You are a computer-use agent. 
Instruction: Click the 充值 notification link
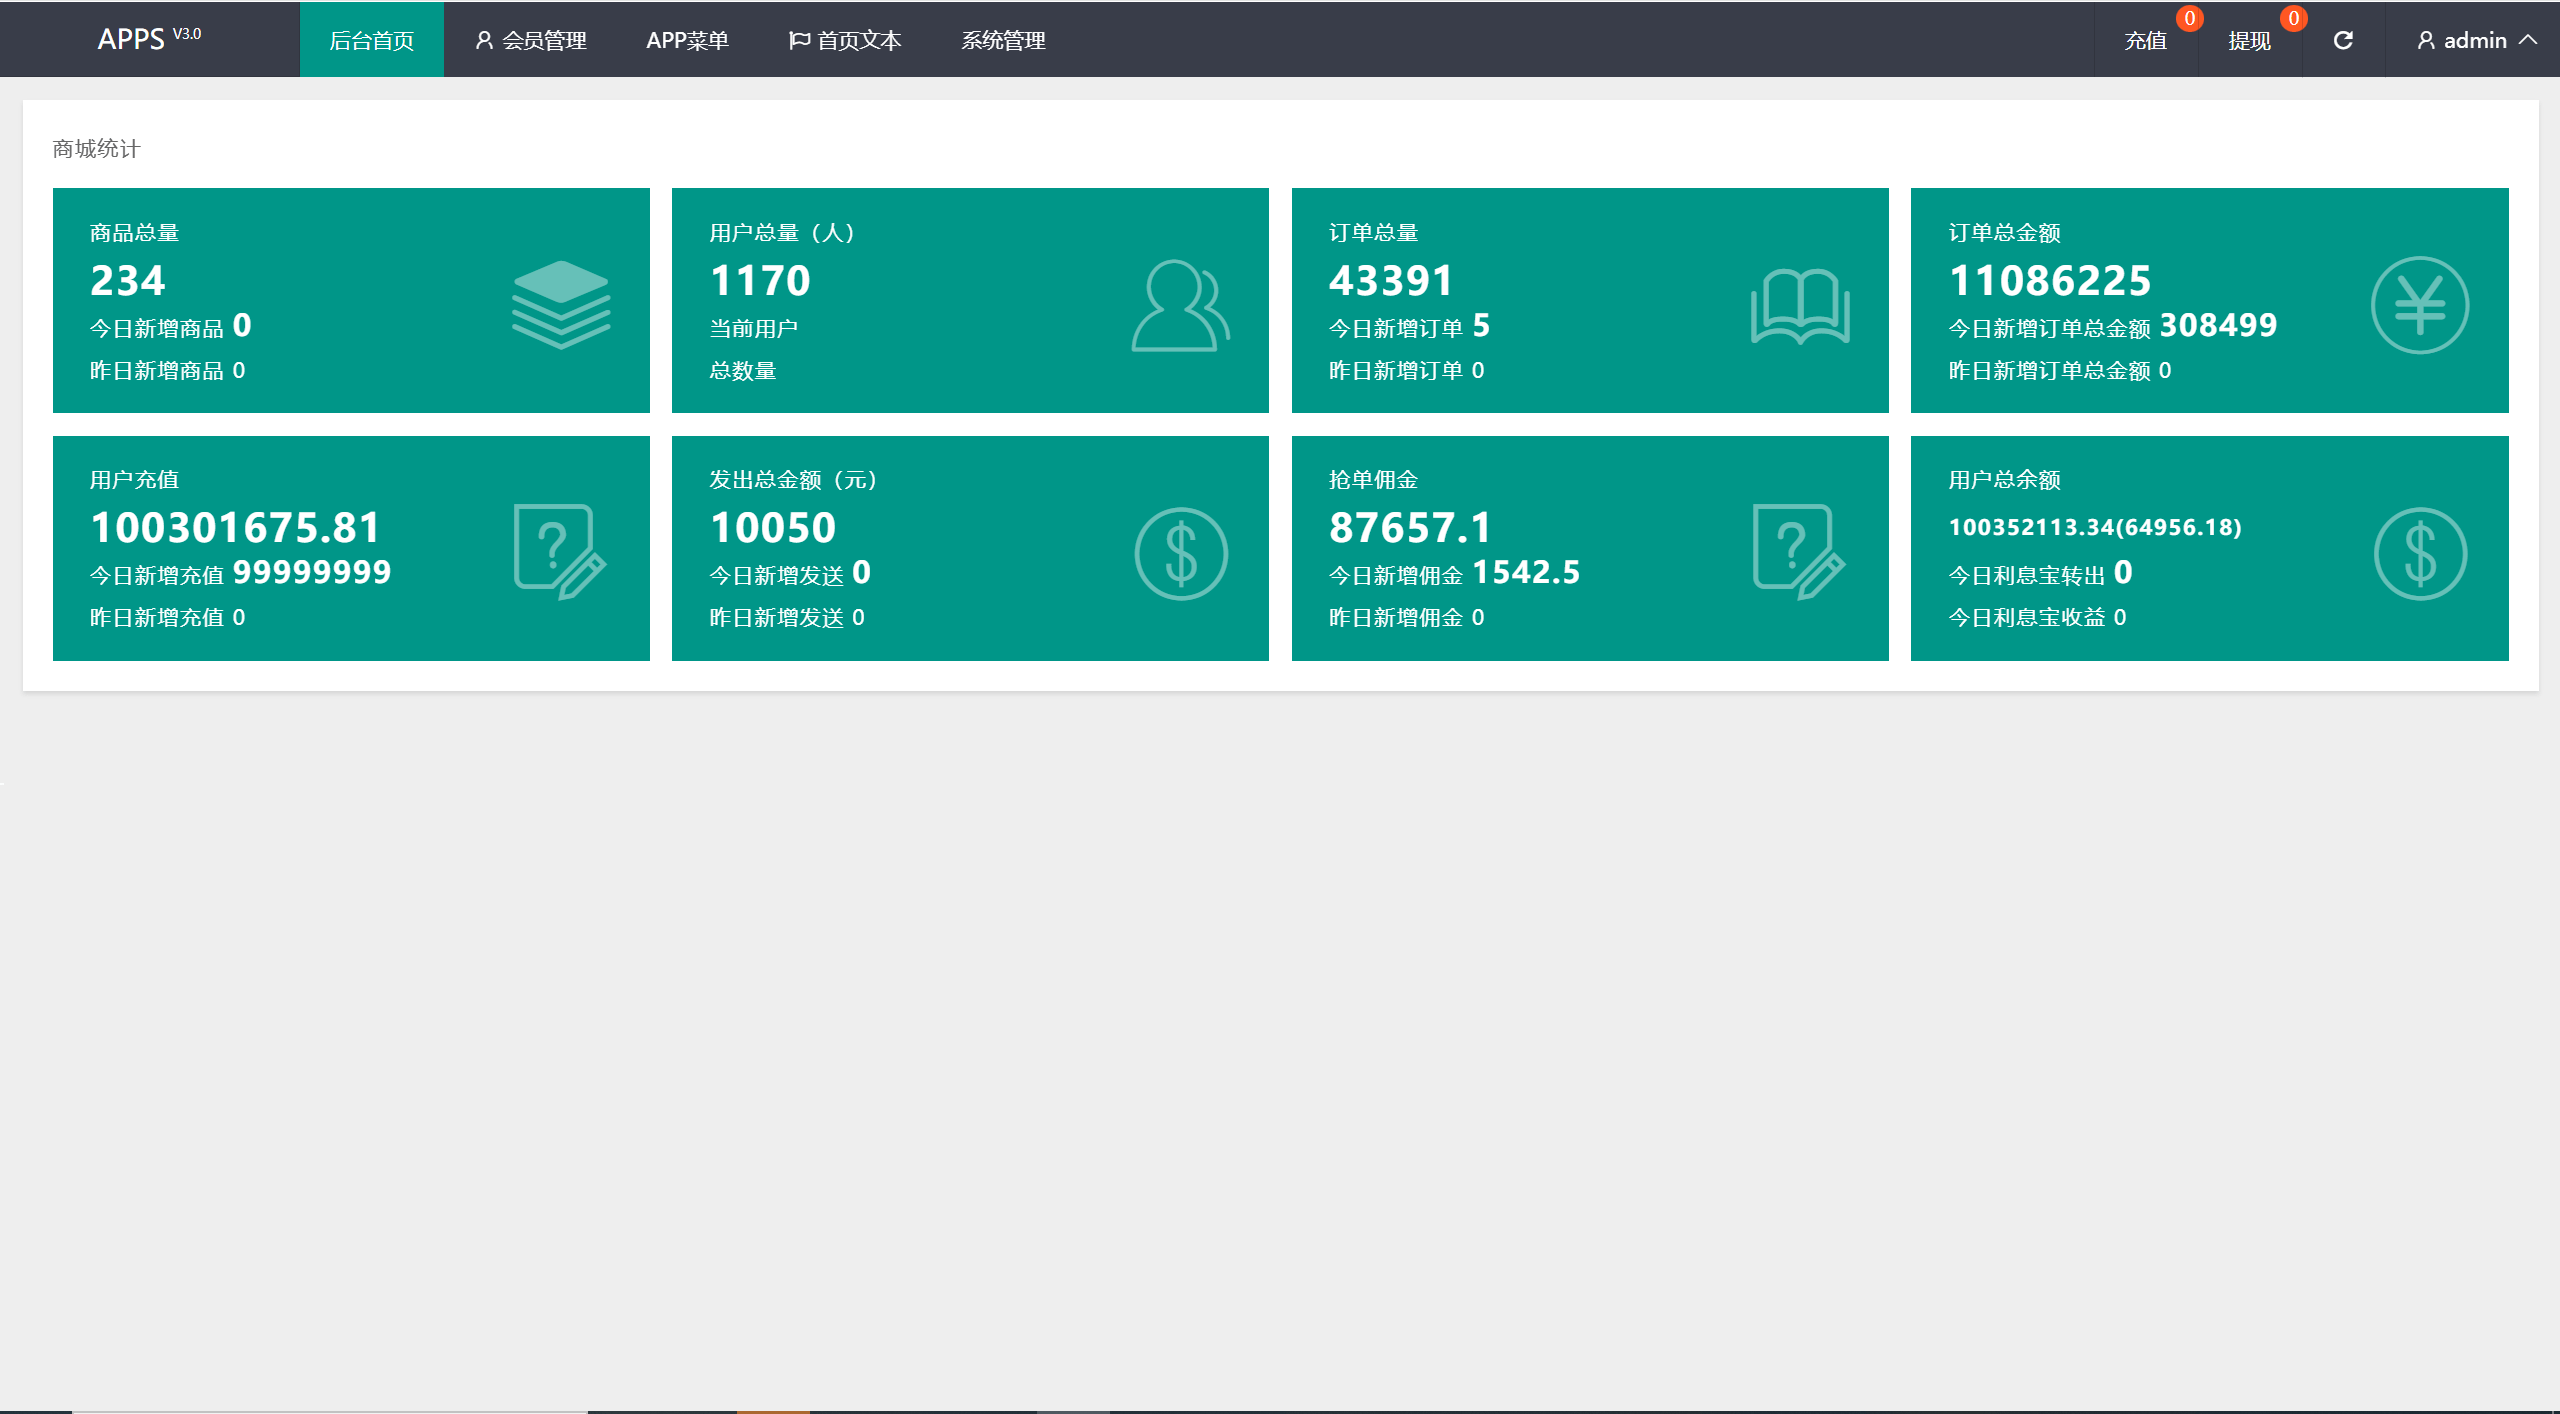[2145, 41]
